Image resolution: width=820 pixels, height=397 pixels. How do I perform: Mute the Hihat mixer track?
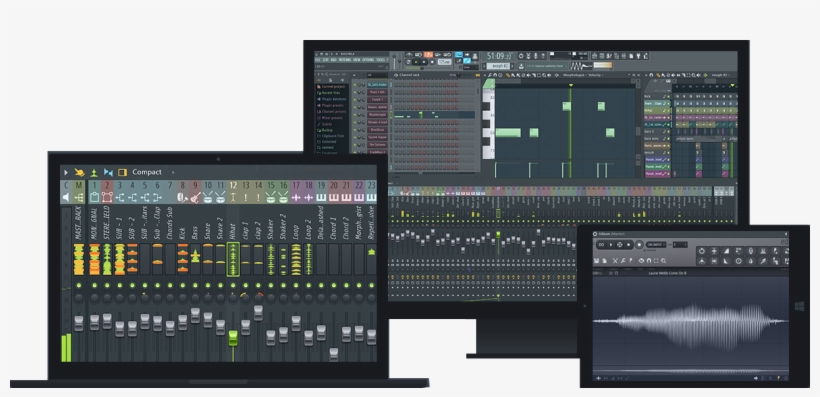[x=233, y=285]
